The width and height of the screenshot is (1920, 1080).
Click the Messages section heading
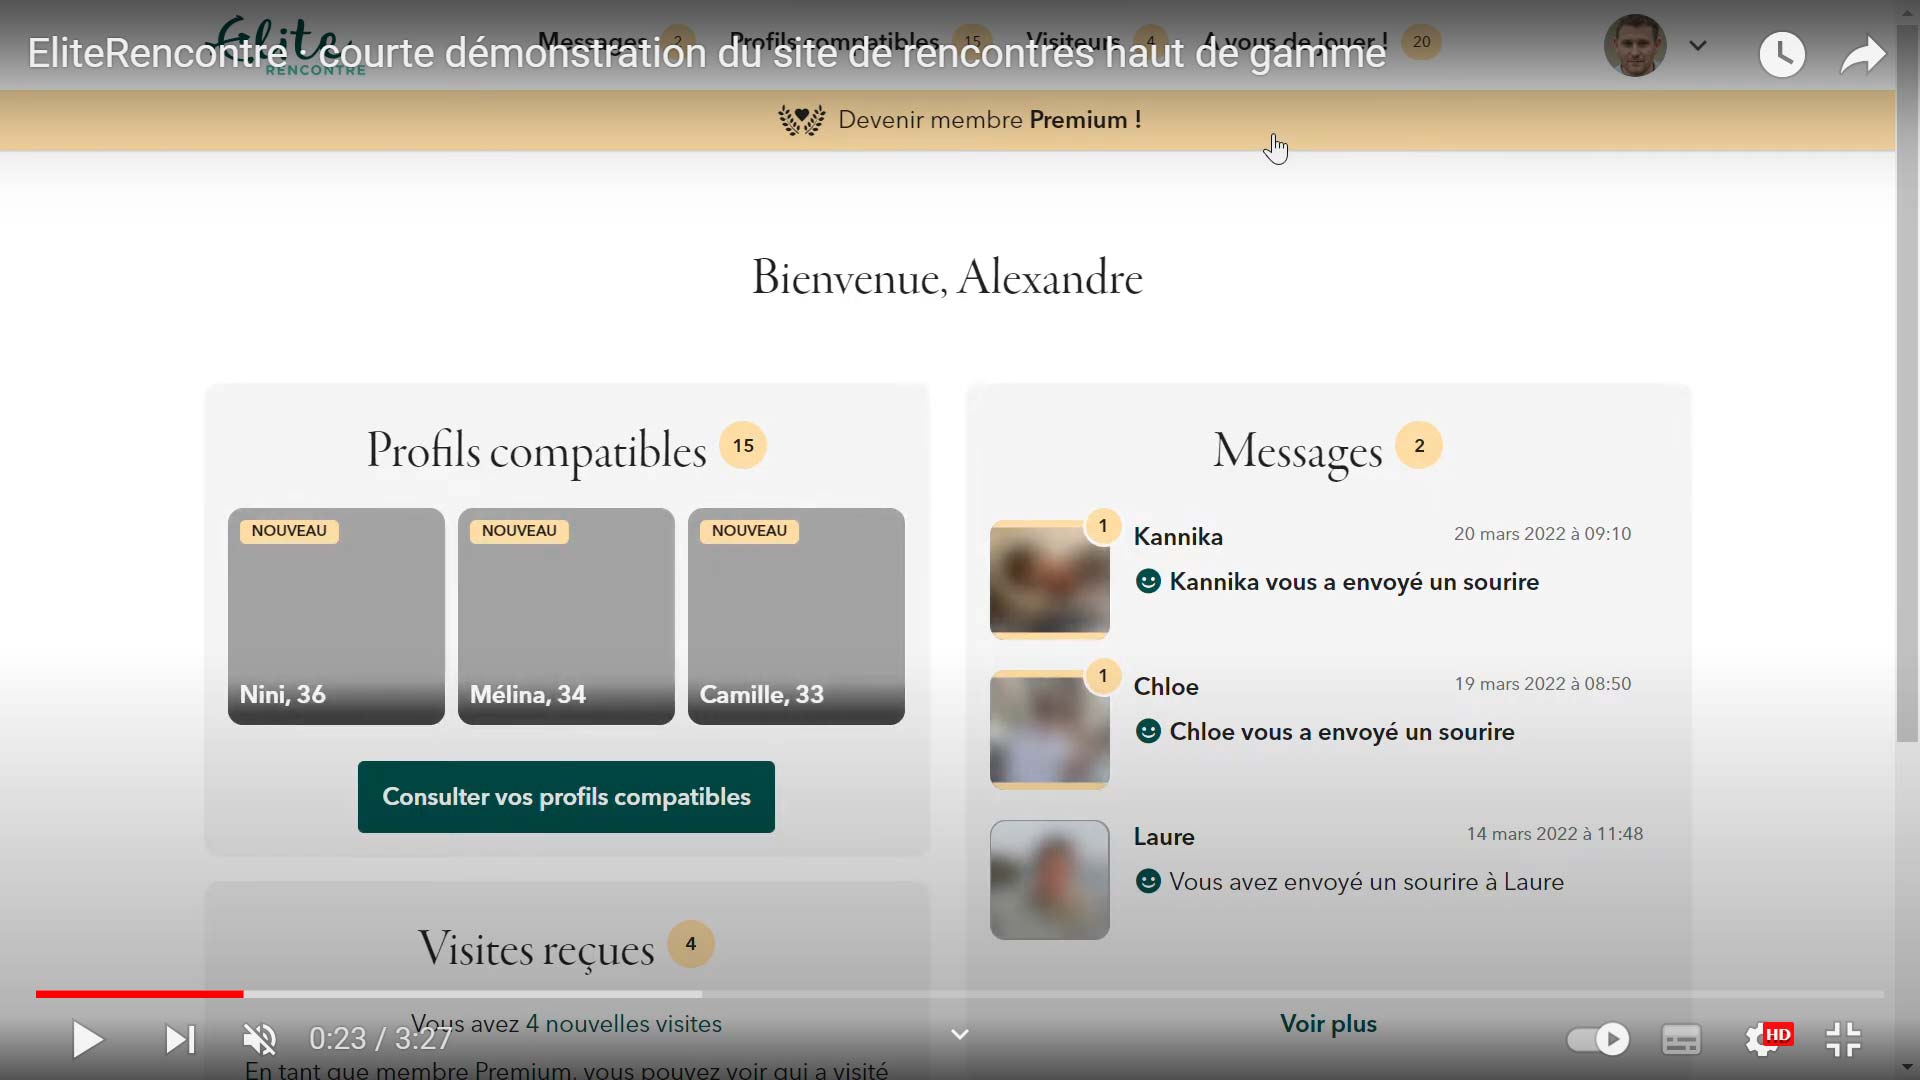pos(1297,450)
